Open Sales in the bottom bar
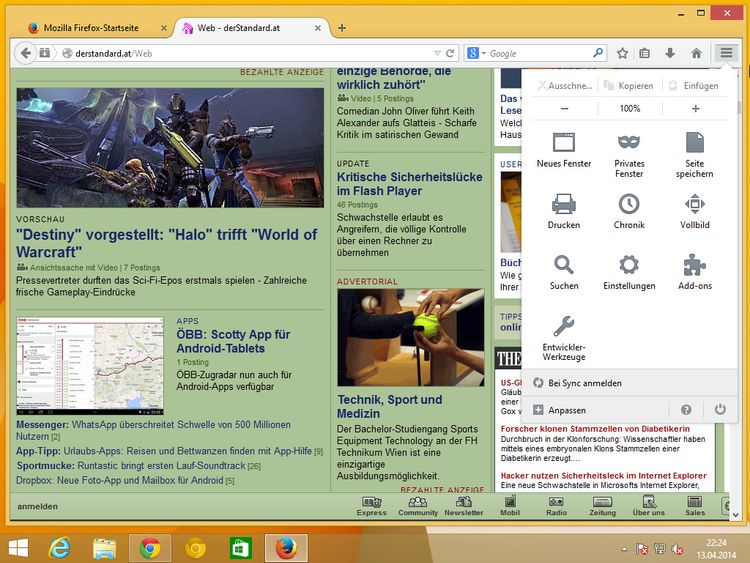The height and width of the screenshot is (563, 750). click(x=695, y=506)
